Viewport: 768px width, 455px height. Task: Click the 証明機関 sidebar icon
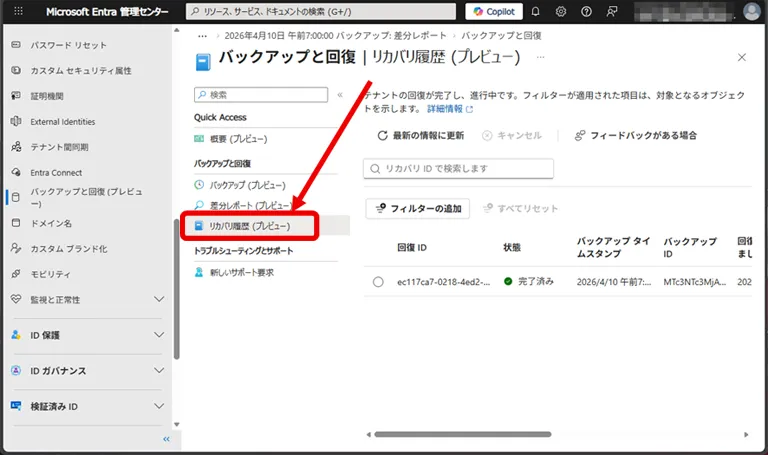click(16, 96)
